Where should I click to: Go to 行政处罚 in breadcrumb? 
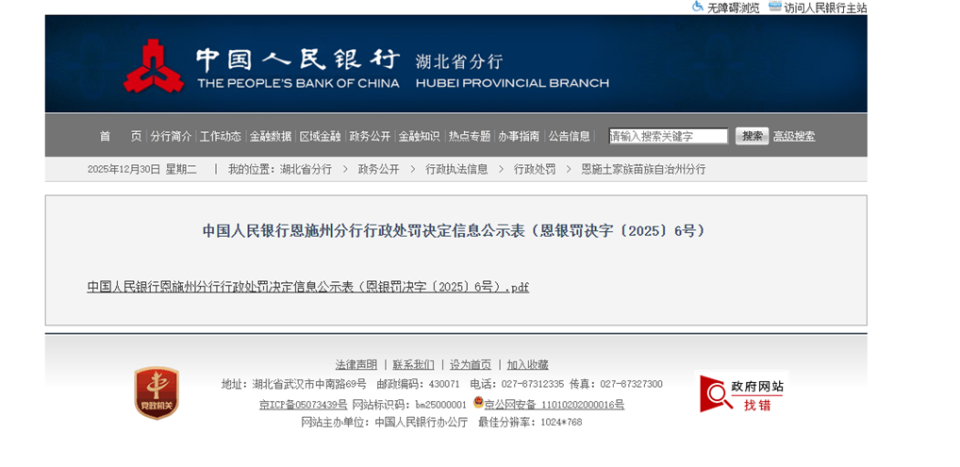pos(534,170)
